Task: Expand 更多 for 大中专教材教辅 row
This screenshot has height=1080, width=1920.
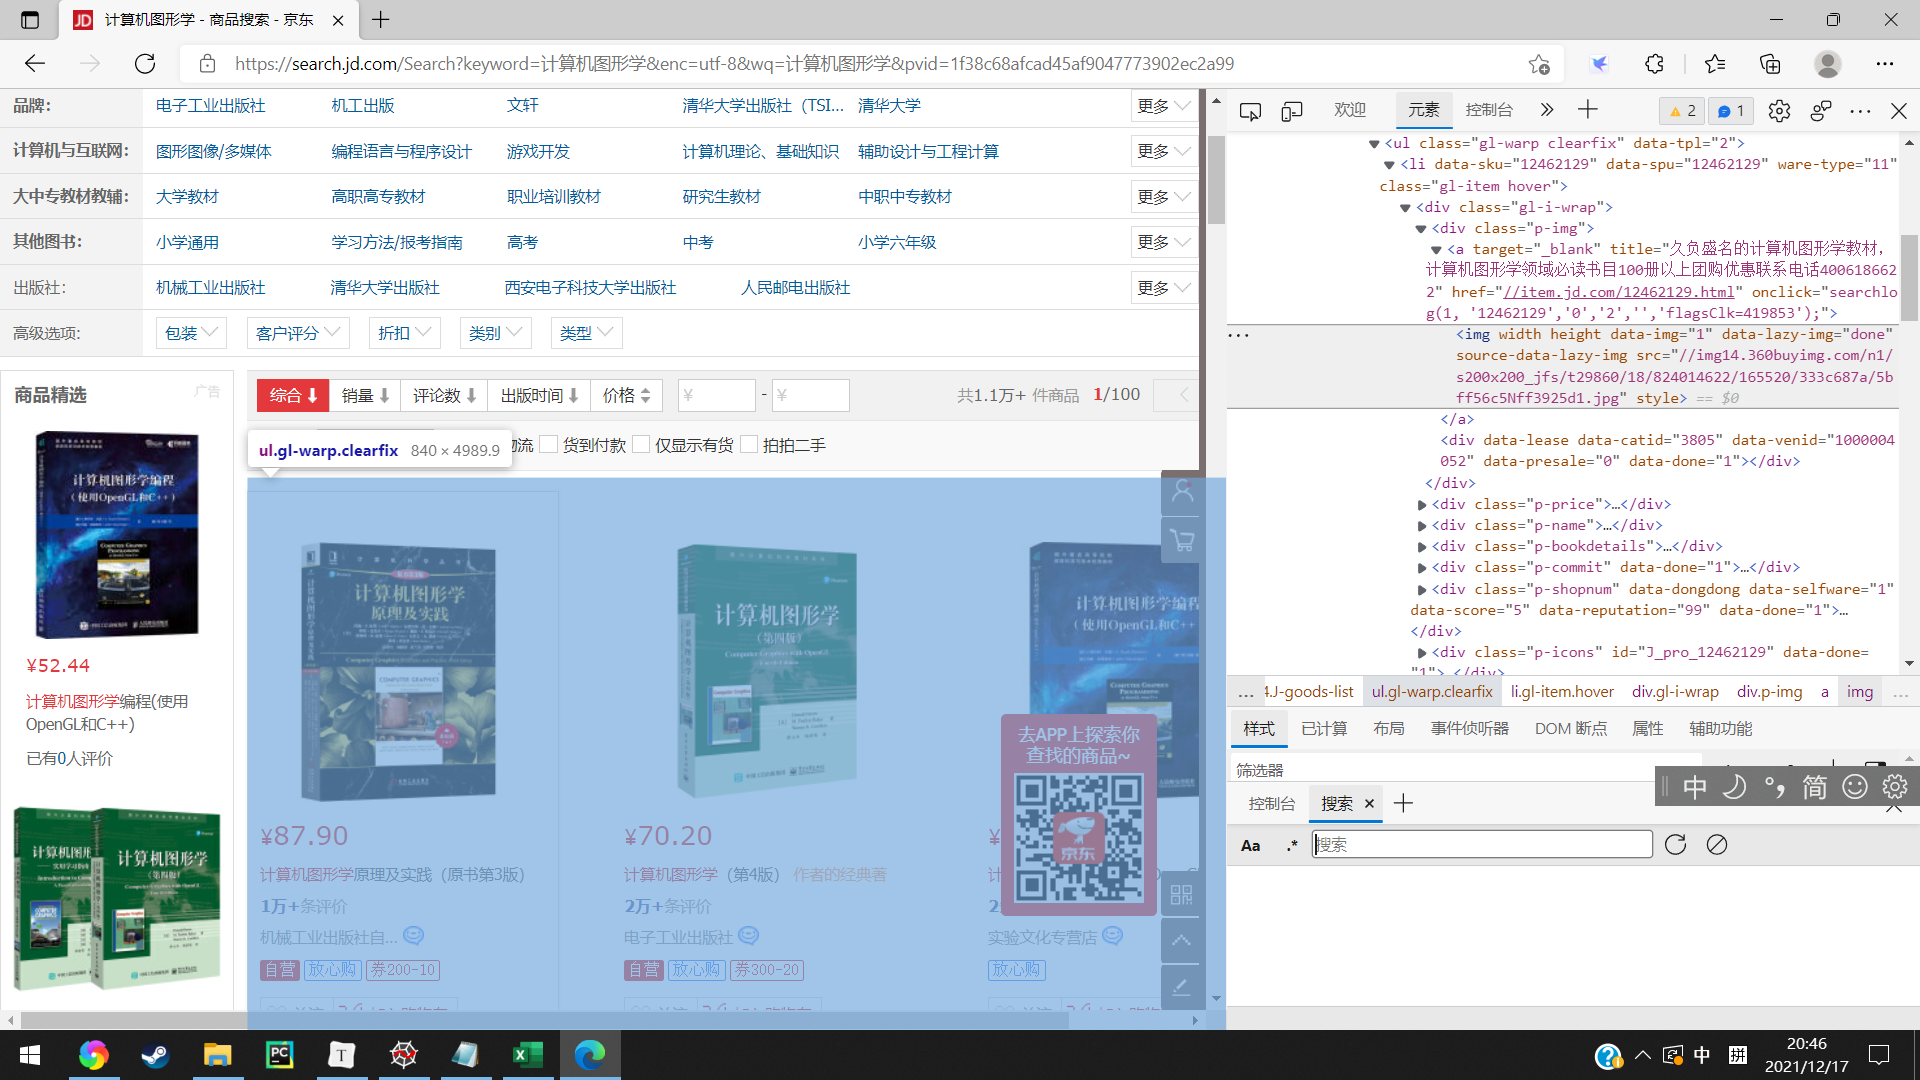Action: (x=1163, y=197)
